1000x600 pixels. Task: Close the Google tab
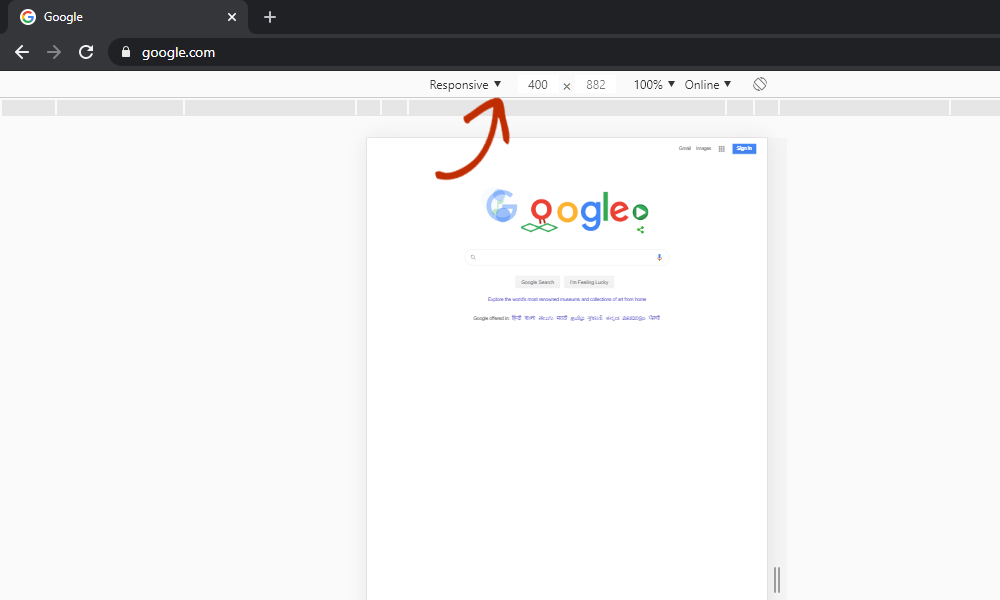[x=232, y=17]
